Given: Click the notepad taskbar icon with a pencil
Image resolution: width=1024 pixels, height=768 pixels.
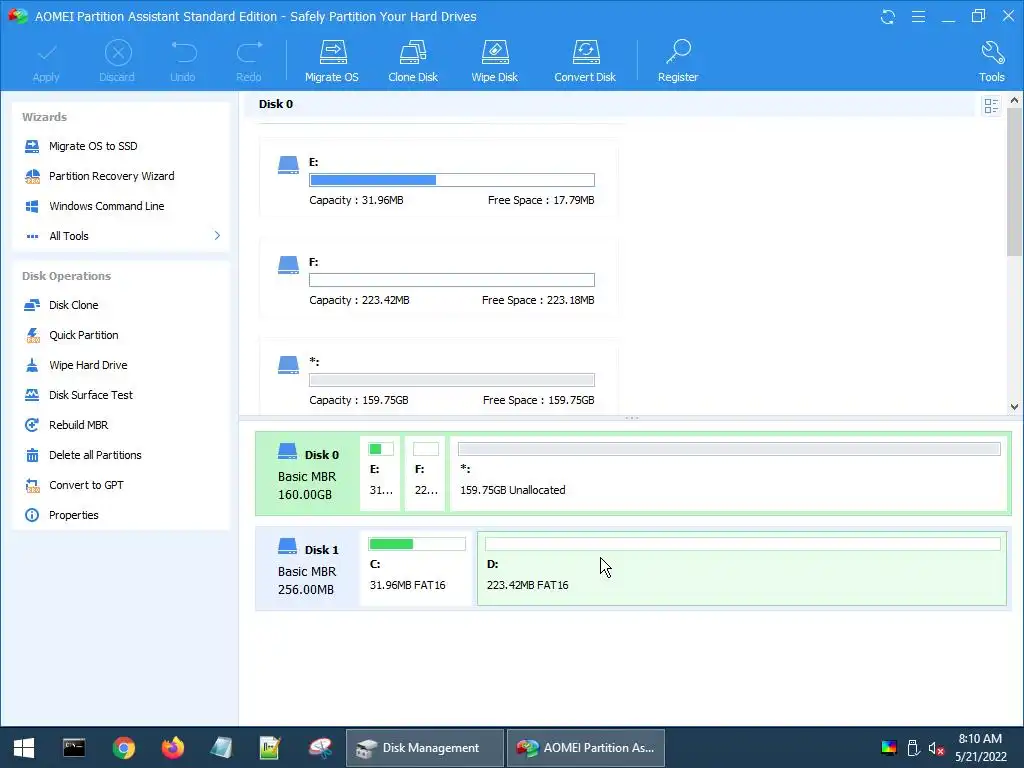Looking at the screenshot, I should 270,748.
